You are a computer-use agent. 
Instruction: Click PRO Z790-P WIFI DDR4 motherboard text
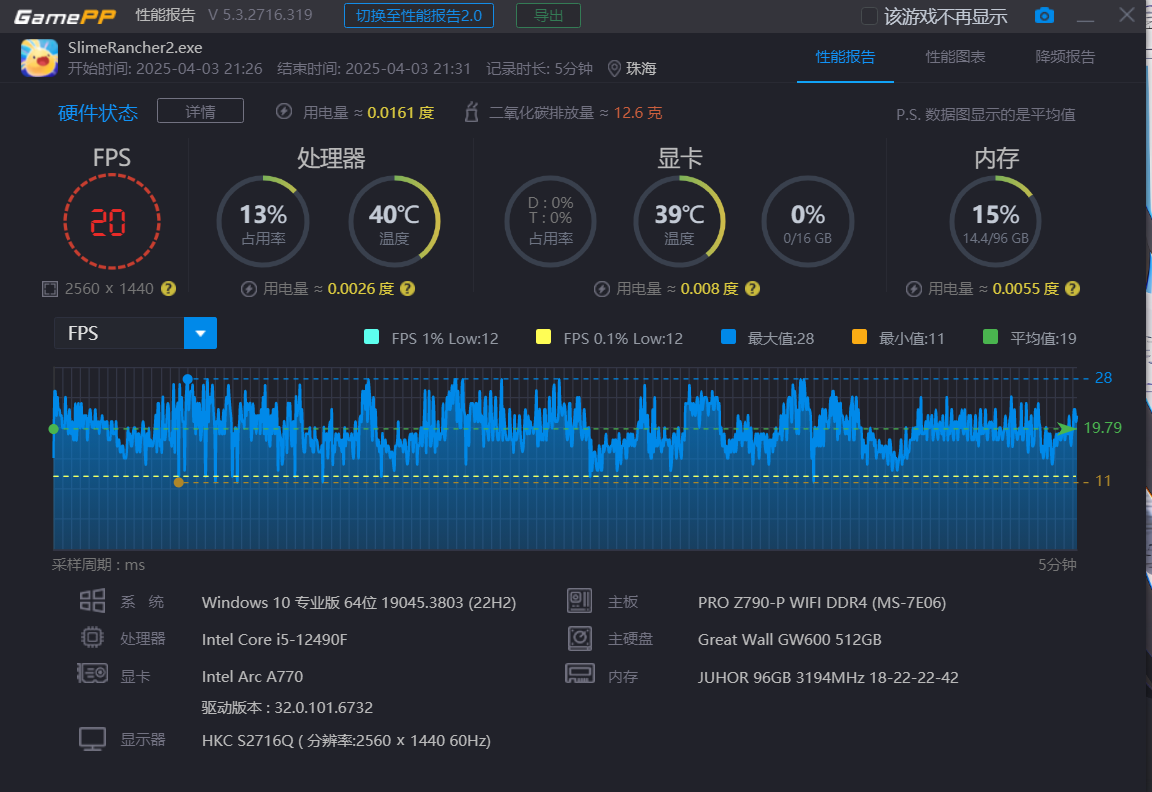coord(821,602)
